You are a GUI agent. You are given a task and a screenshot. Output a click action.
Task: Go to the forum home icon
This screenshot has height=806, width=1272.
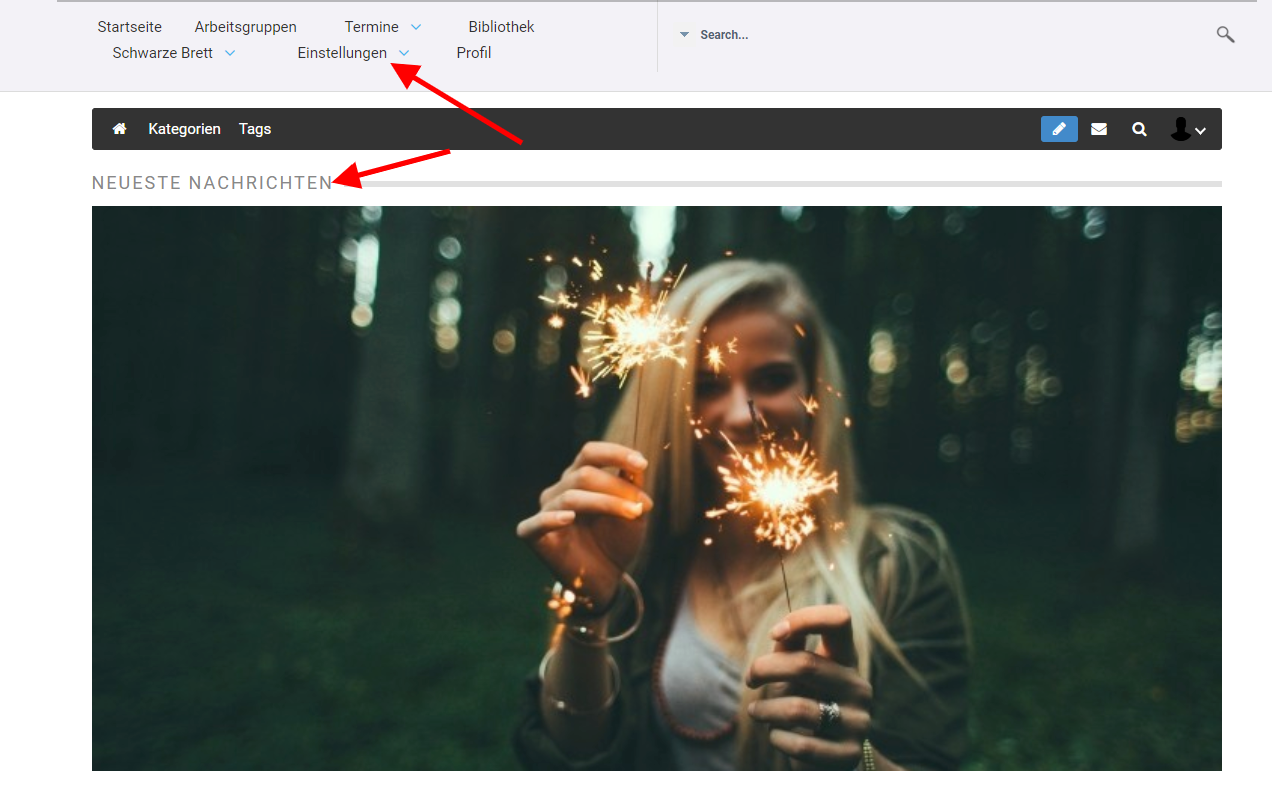pos(120,129)
